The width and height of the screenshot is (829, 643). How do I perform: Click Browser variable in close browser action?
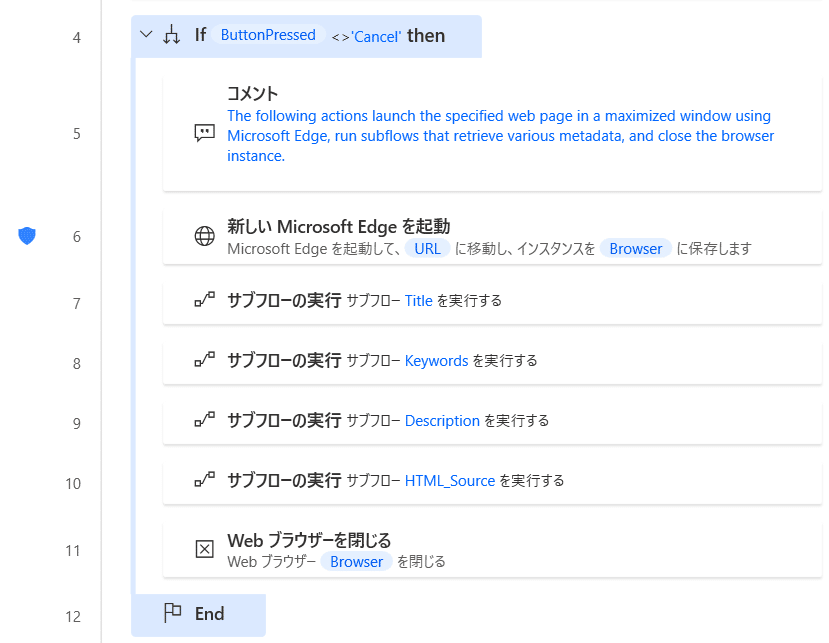[356, 562]
